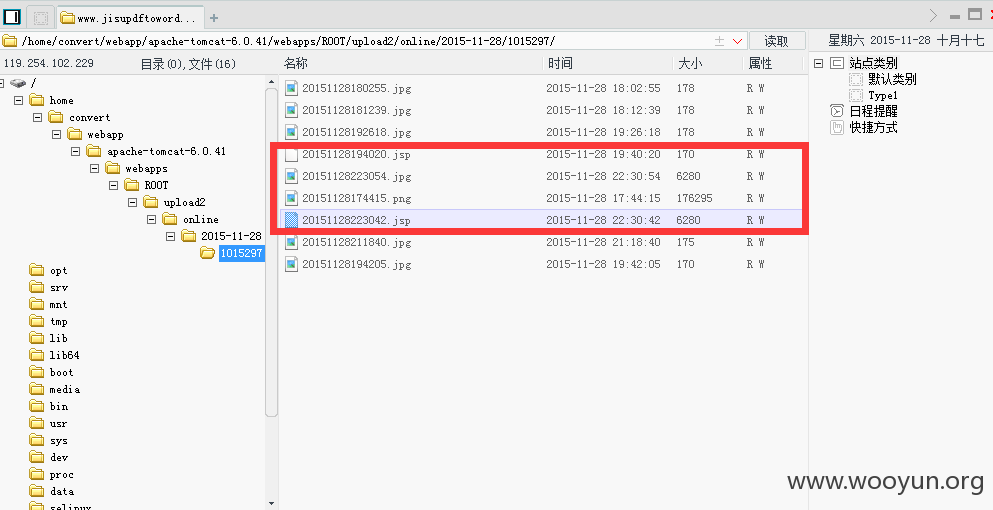This screenshot has height=510, width=993.
Task: Open the sys folder
Action: [x=58, y=440]
